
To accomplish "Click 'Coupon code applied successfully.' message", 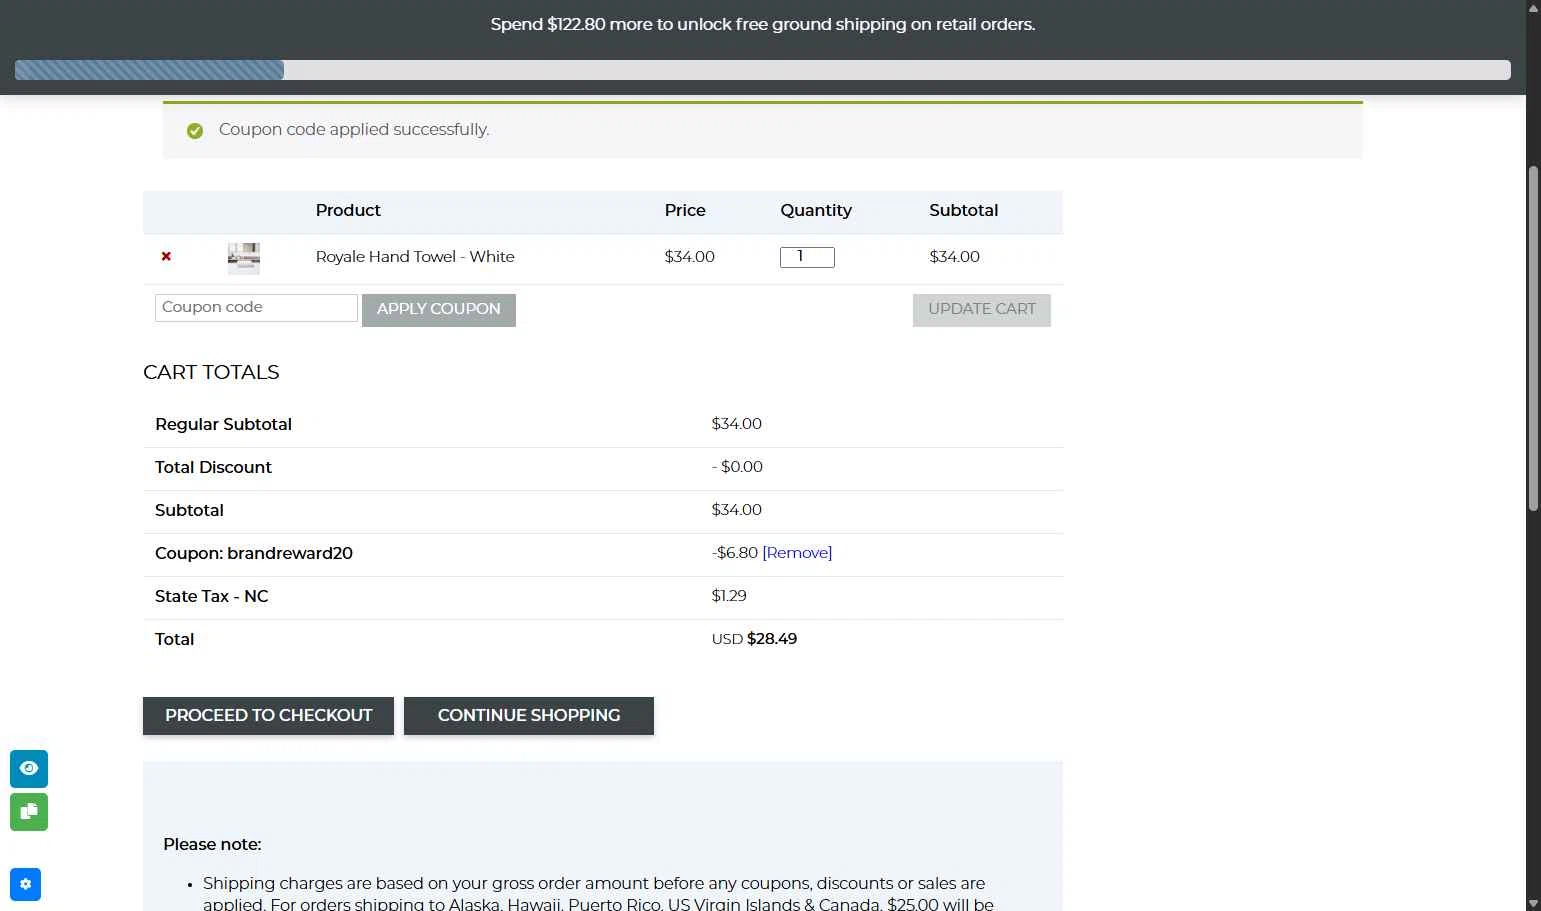I will click(354, 129).
